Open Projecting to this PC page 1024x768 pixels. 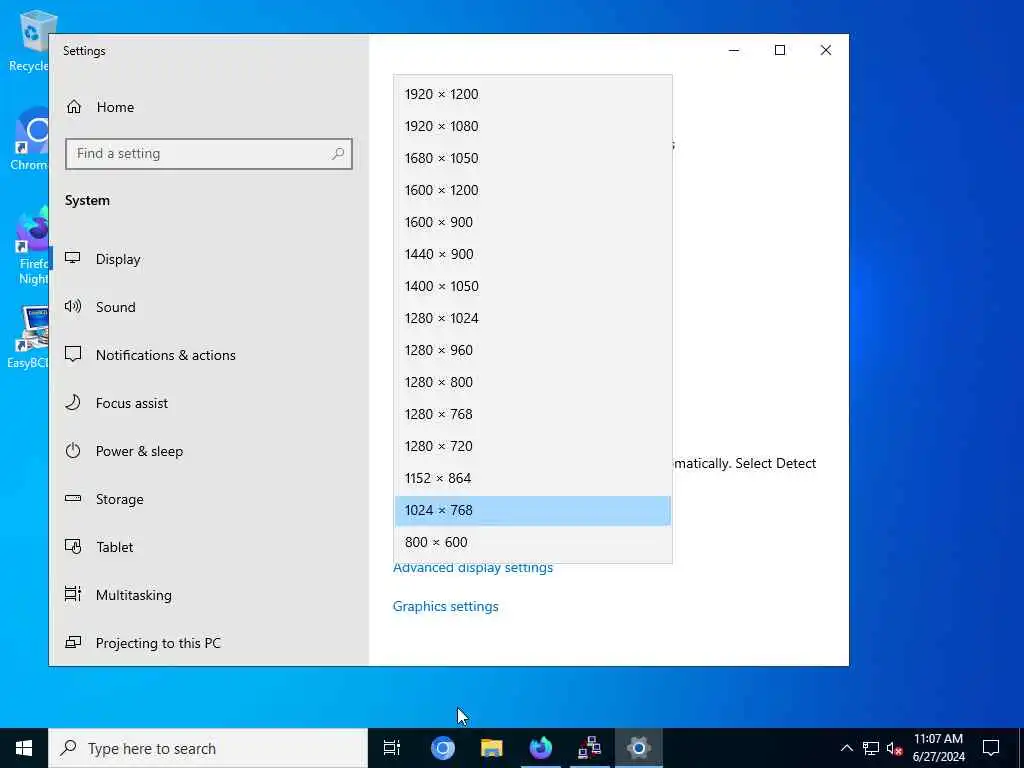pyautogui.click(x=209, y=643)
